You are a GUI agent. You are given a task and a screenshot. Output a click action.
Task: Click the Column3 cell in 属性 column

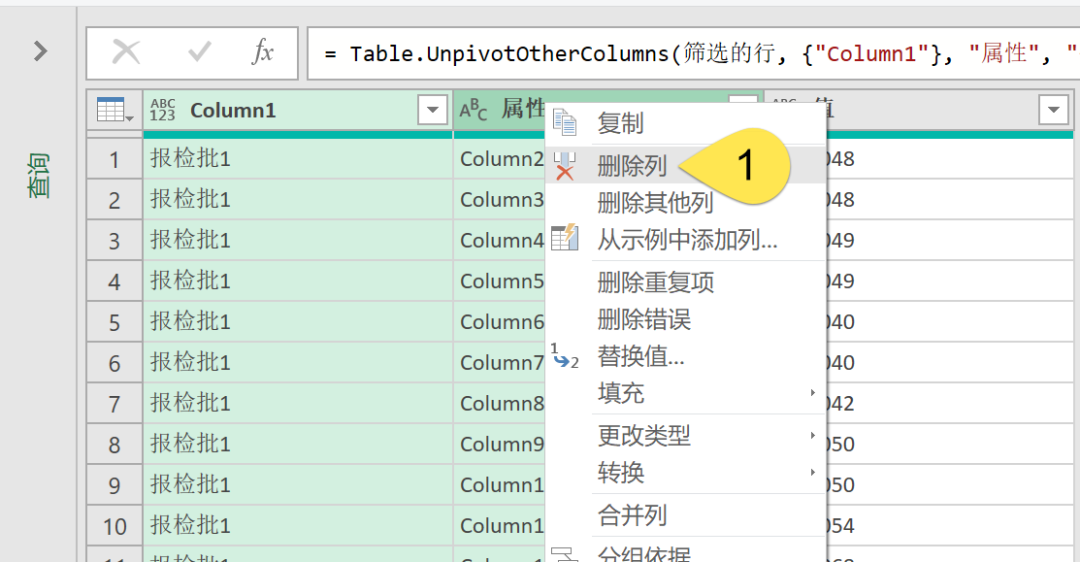click(x=500, y=200)
